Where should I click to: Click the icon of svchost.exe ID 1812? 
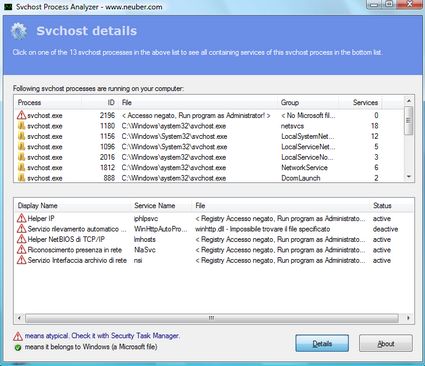point(21,167)
